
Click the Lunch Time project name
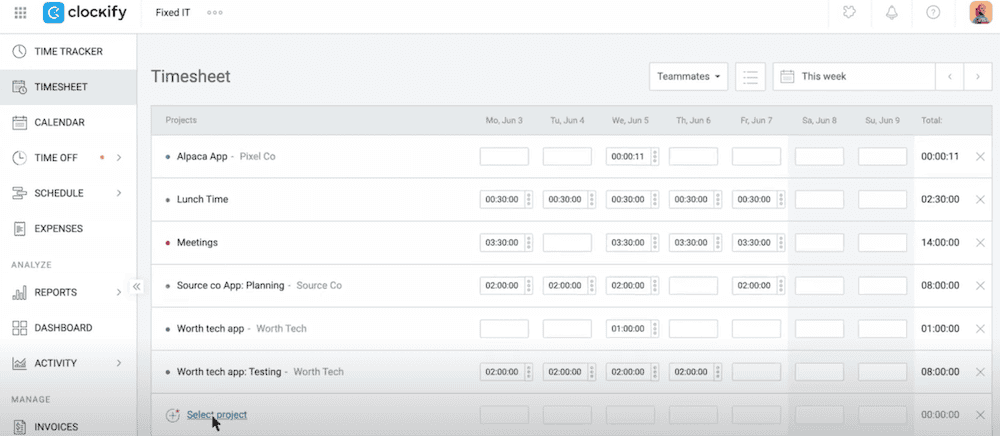click(x=202, y=200)
